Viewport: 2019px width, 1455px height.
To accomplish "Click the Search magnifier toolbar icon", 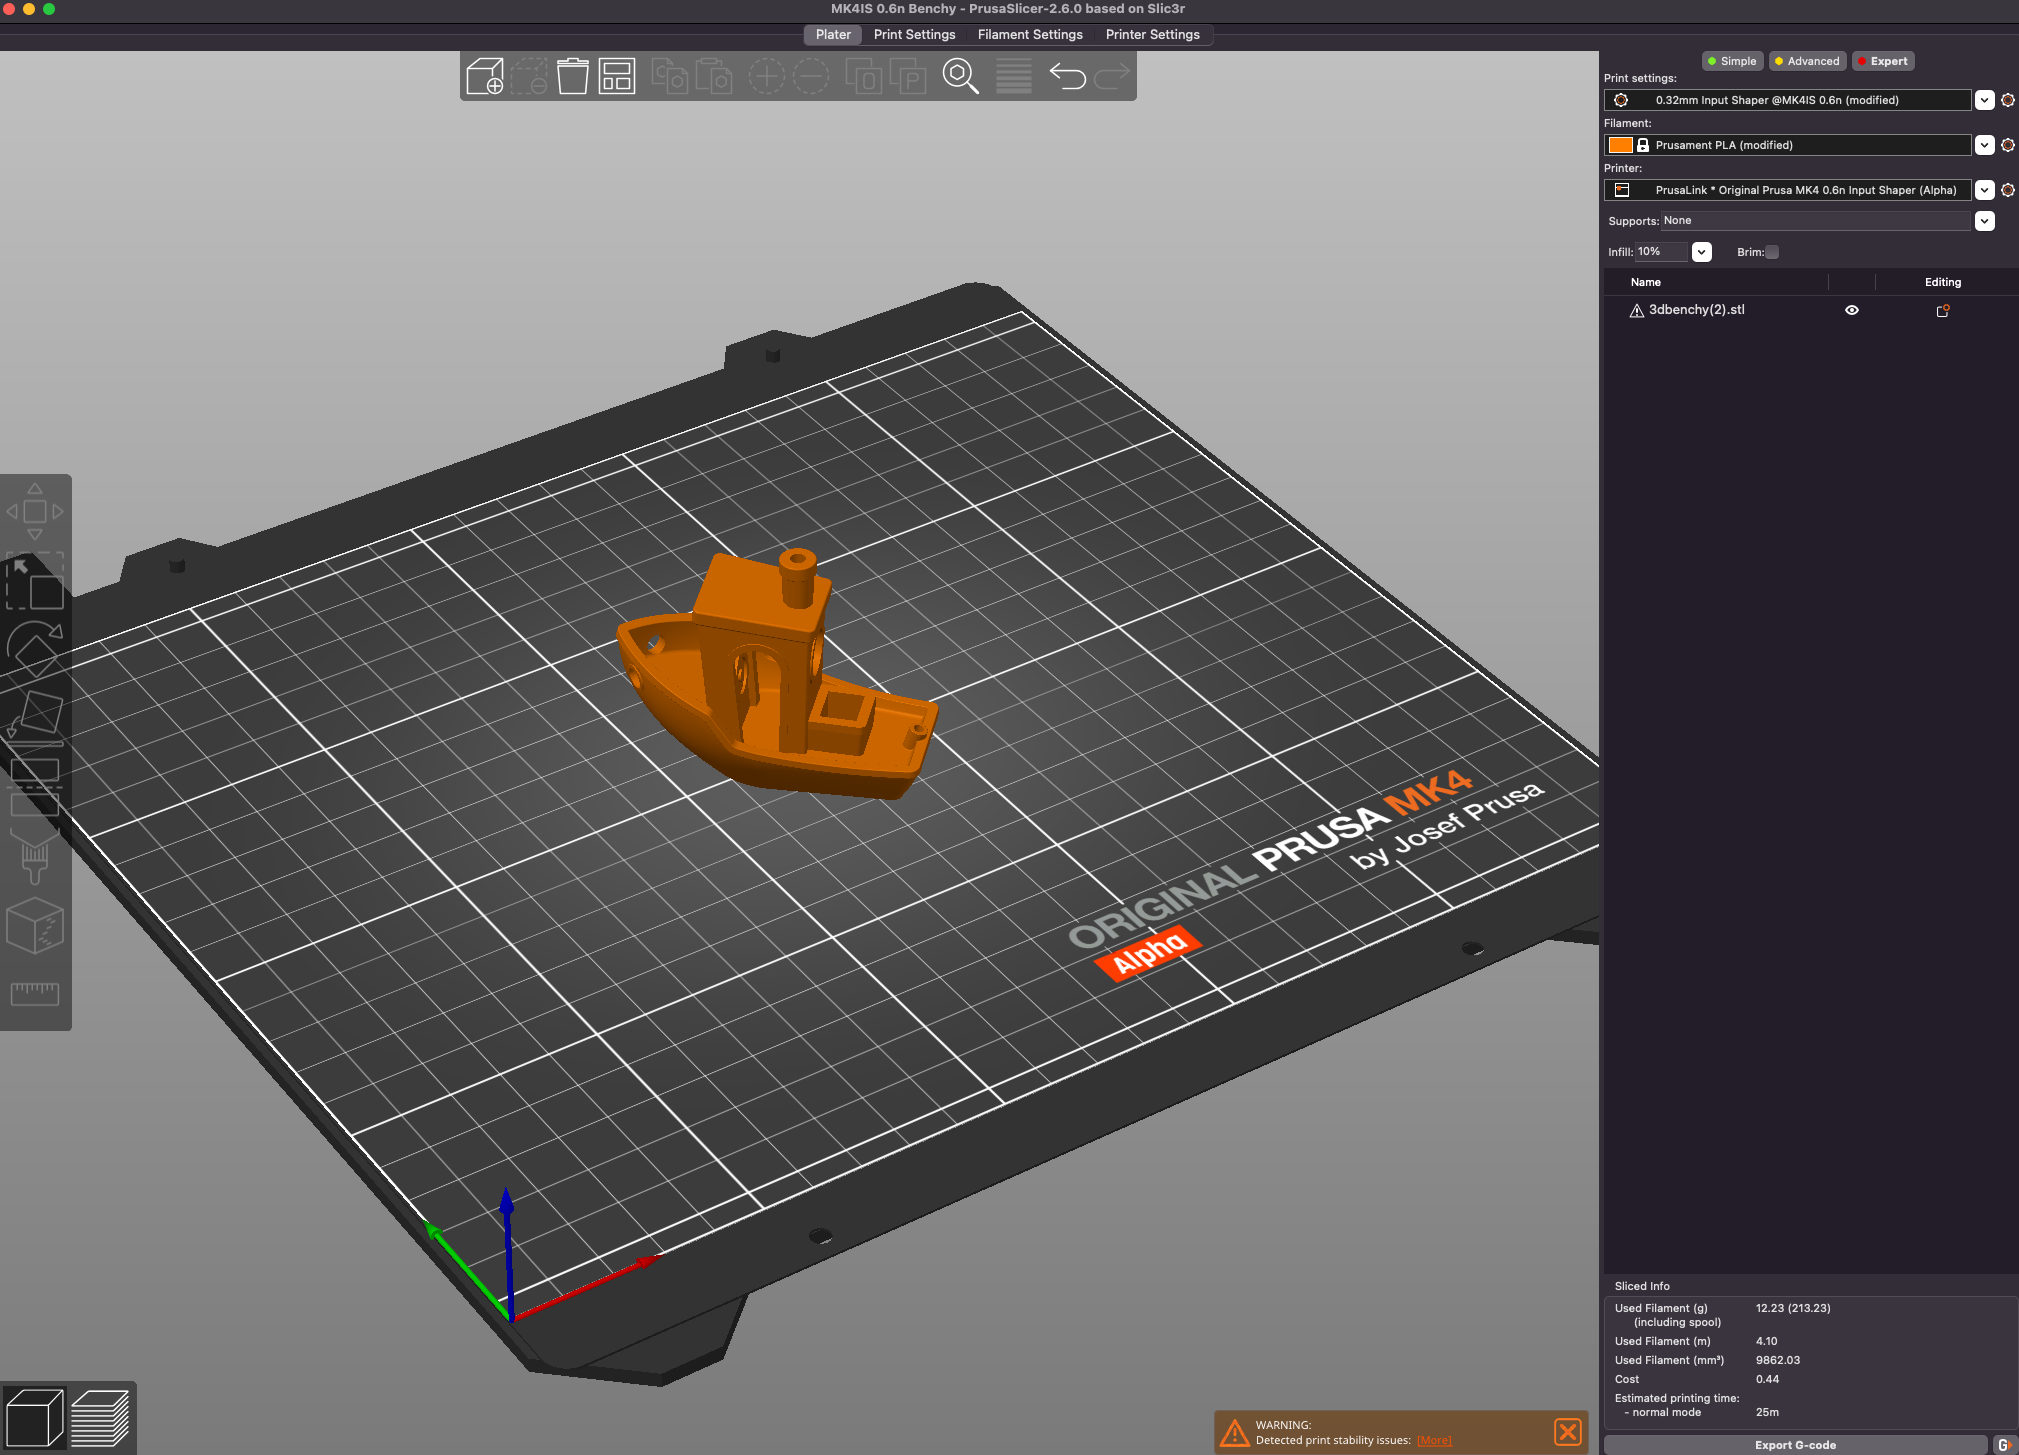I will 960,76.
